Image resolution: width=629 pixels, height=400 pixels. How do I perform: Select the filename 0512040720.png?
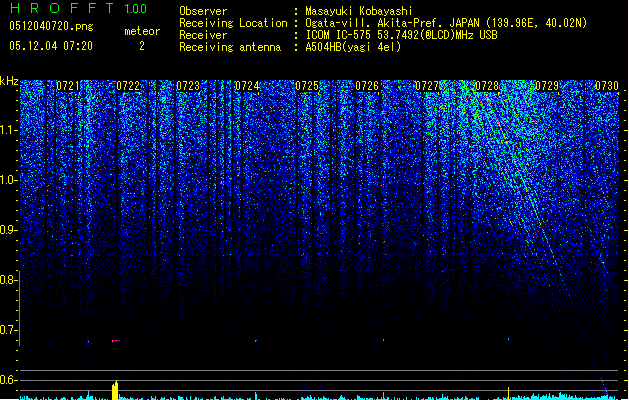[x=51, y=26]
